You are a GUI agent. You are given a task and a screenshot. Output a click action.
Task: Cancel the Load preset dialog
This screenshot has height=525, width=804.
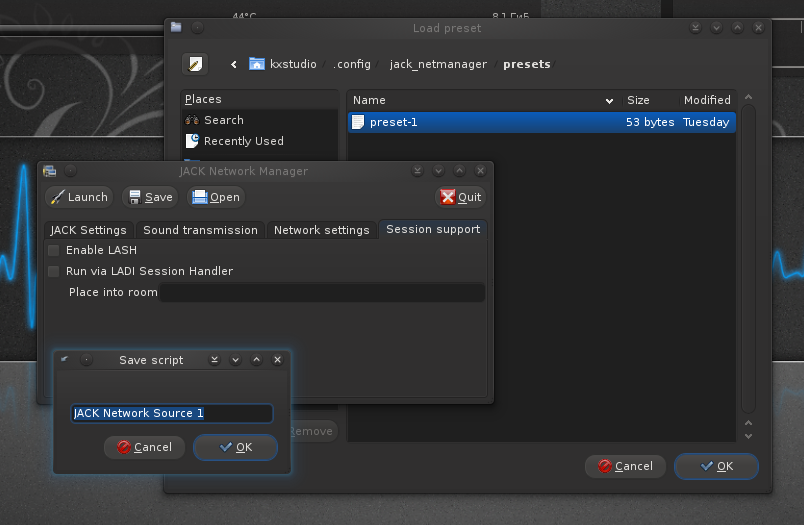pyautogui.click(x=625, y=466)
